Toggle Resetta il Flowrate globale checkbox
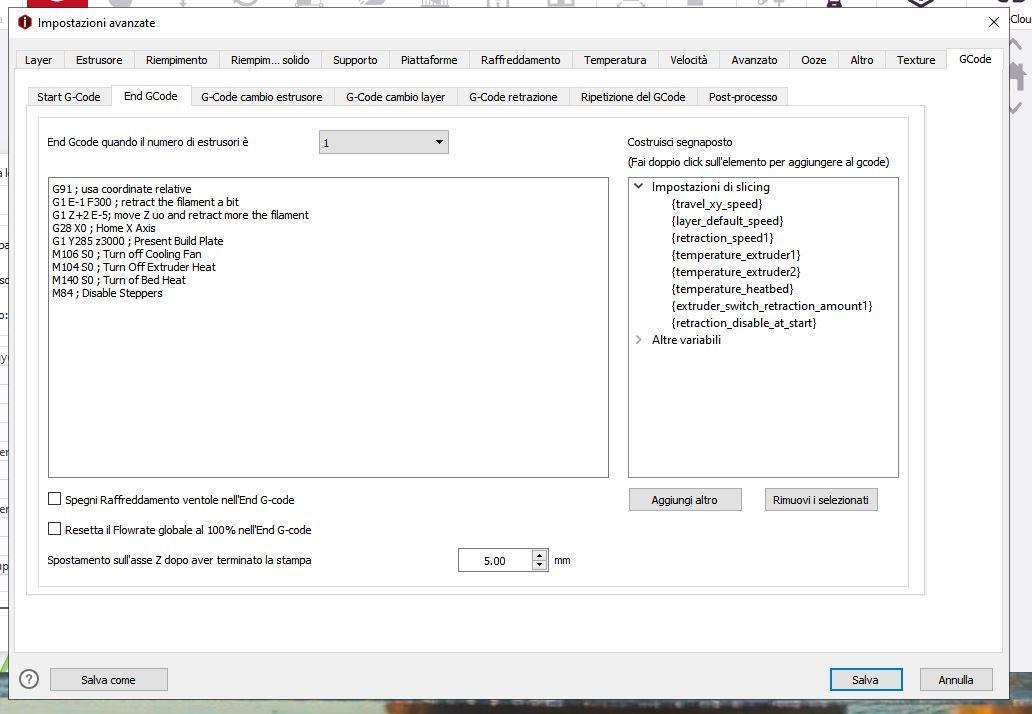The height and width of the screenshot is (714, 1032). (55, 529)
